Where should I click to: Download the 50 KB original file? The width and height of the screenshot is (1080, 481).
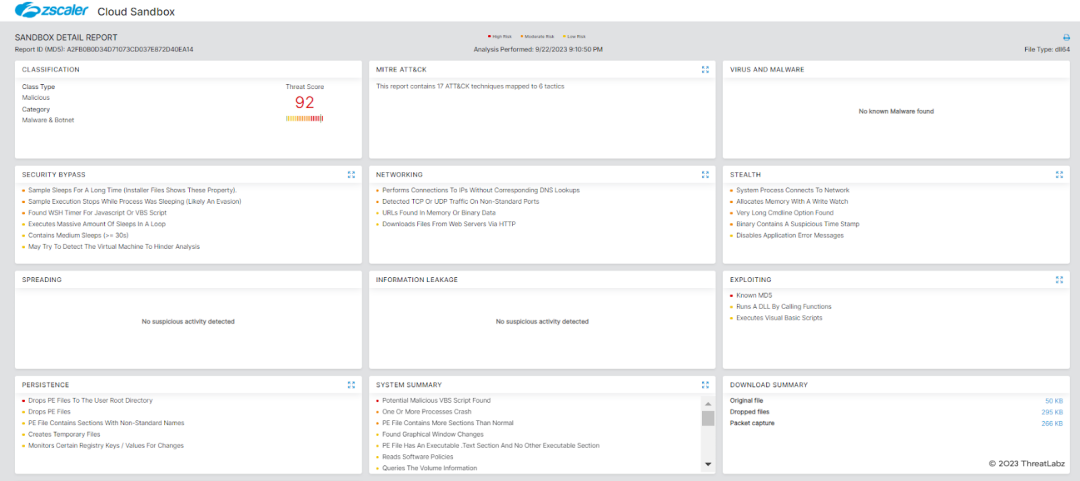click(x=1053, y=401)
